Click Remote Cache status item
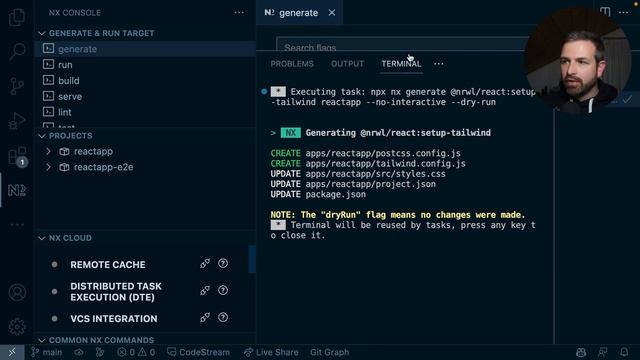The height and width of the screenshot is (360, 640). pyautogui.click(x=108, y=264)
